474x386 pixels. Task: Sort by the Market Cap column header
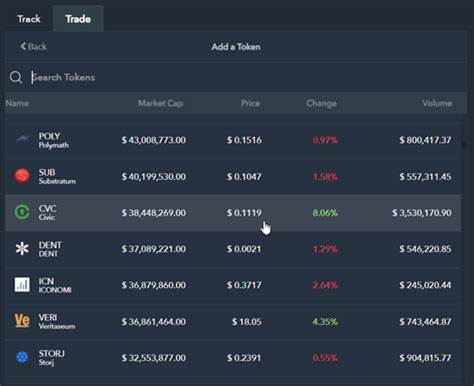[160, 103]
